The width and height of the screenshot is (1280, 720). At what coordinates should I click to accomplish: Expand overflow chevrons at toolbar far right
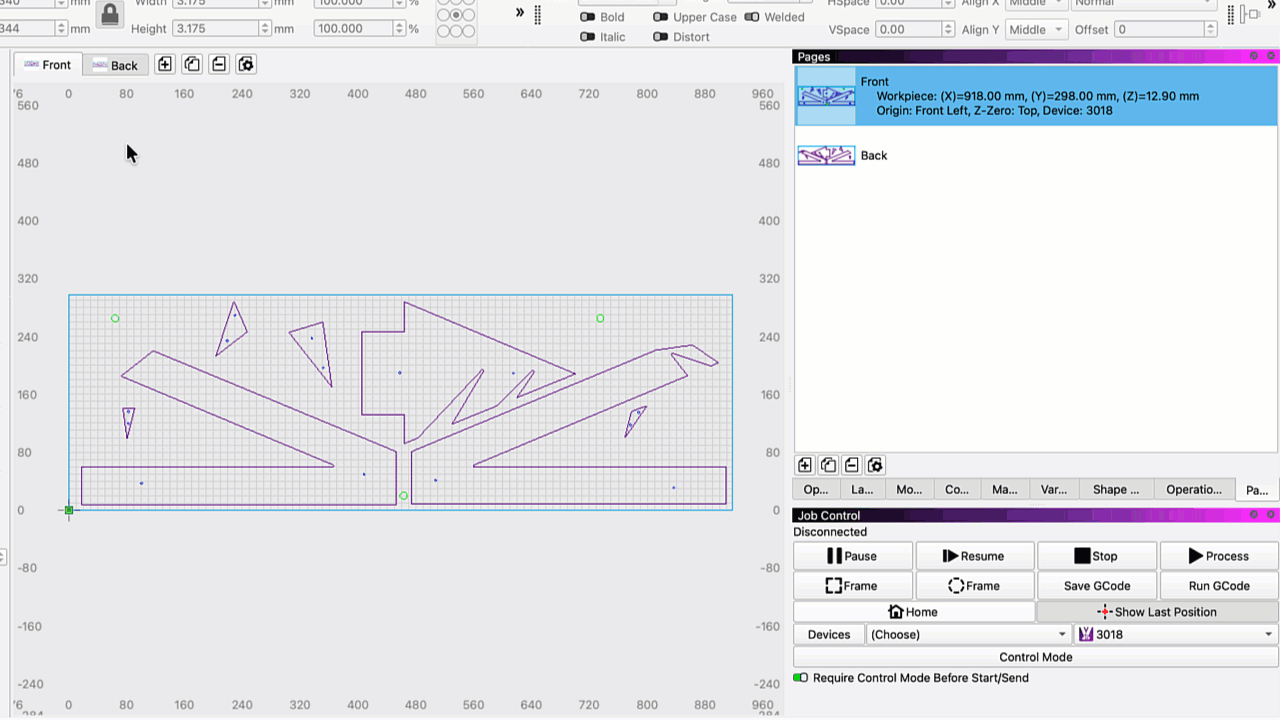(1272, 4)
